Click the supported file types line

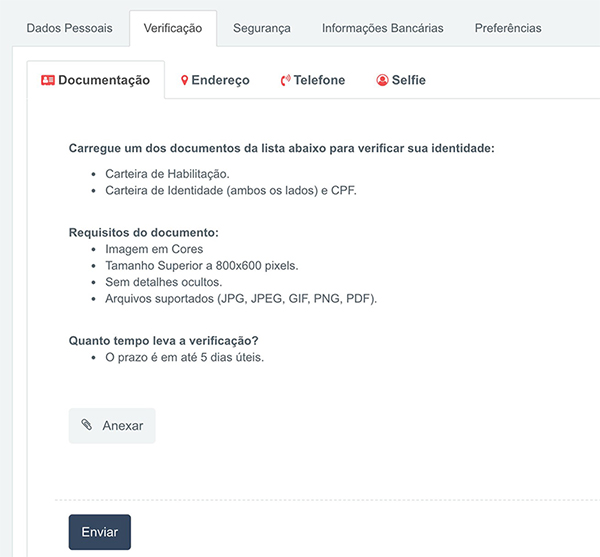pos(241,299)
